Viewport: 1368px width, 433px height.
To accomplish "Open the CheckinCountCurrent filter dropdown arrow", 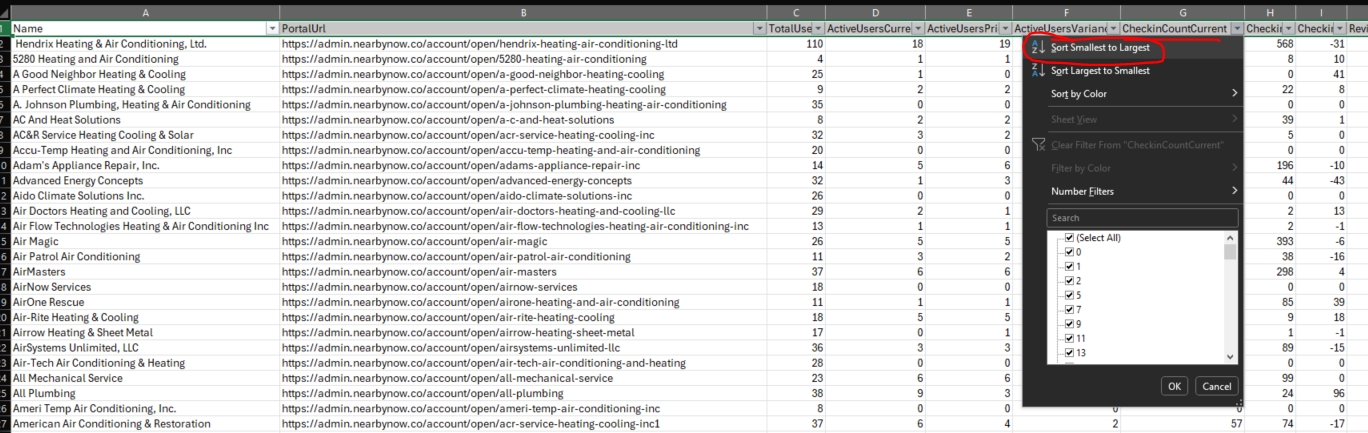I will coord(1237,29).
